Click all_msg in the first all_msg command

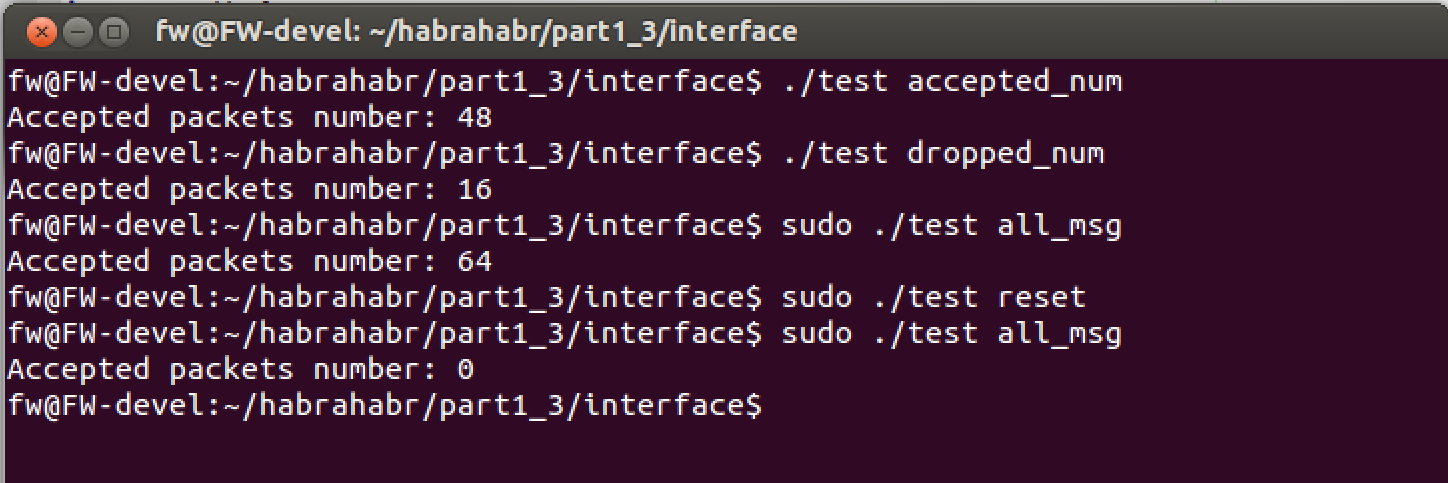[1059, 226]
